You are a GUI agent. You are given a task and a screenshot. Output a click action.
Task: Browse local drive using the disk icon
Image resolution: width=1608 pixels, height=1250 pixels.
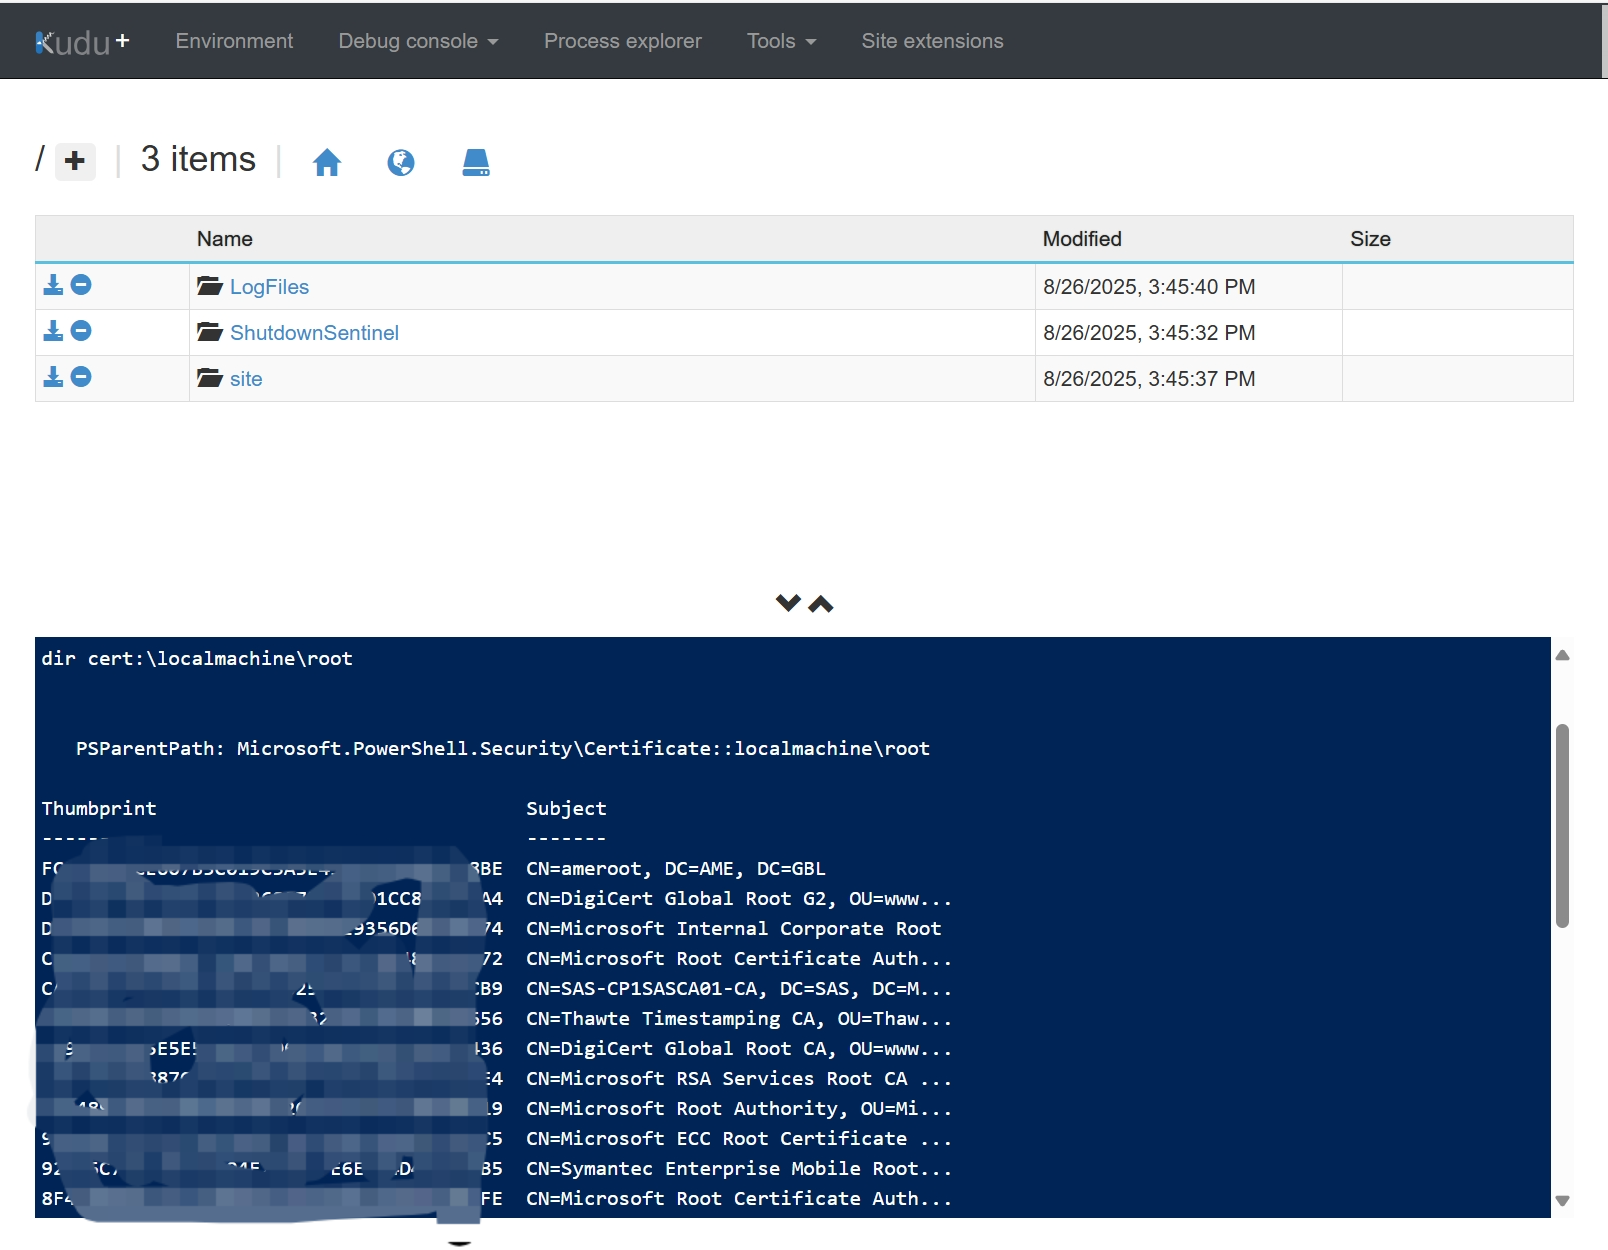(x=476, y=161)
